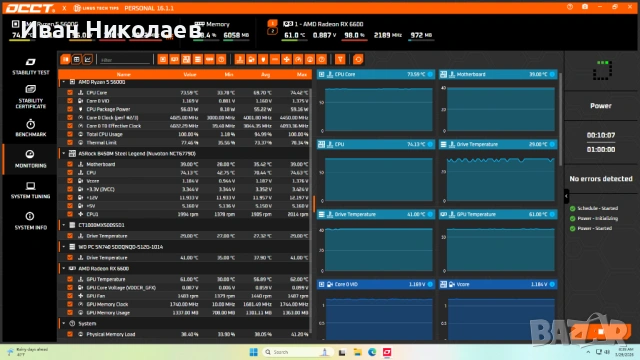Click the GPU Temperature graph color dot
The width and height of the screenshot is (640, 360).
point(552,214)
